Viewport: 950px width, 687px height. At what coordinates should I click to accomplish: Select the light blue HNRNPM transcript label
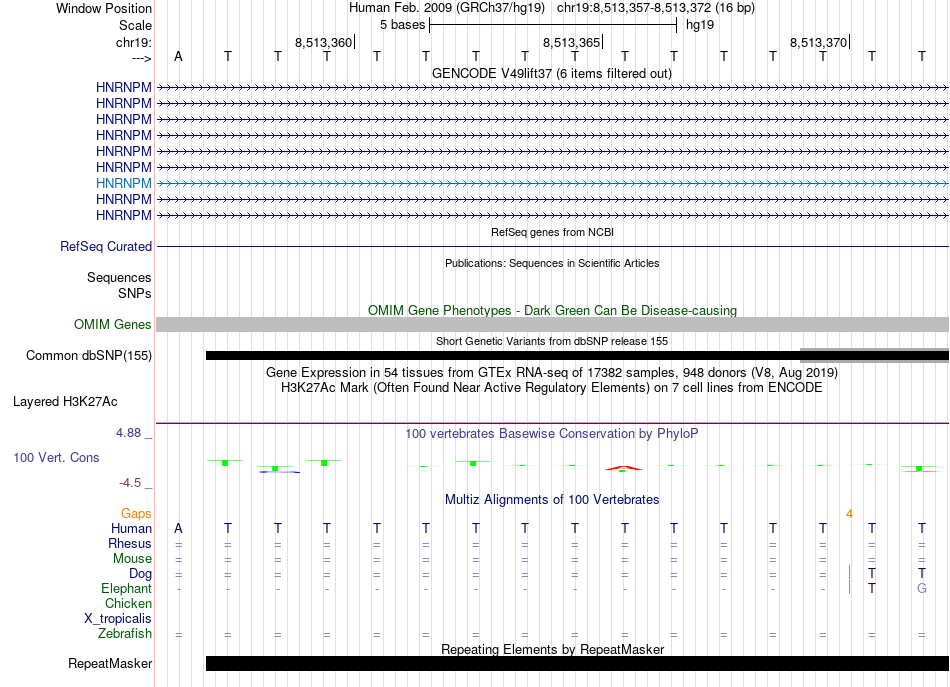124,183
